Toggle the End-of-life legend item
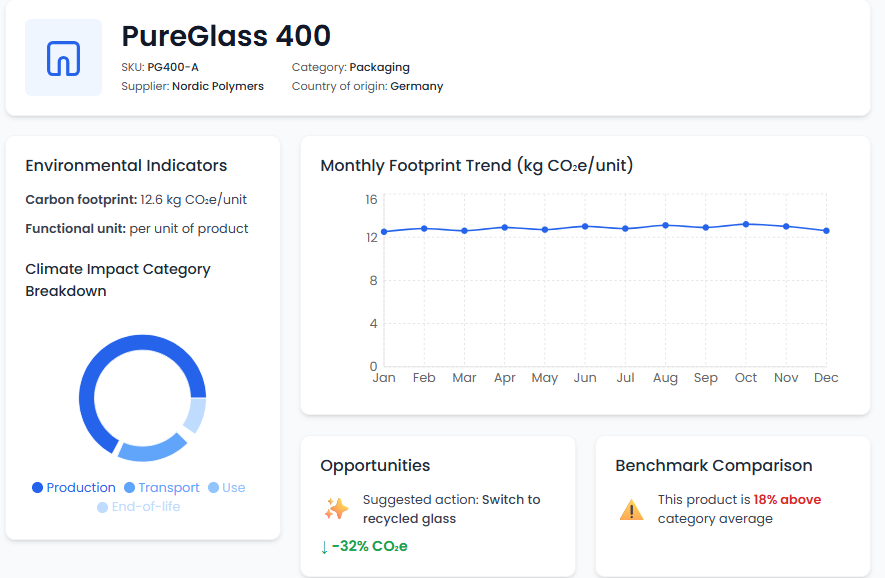 (x=139, y=507)
